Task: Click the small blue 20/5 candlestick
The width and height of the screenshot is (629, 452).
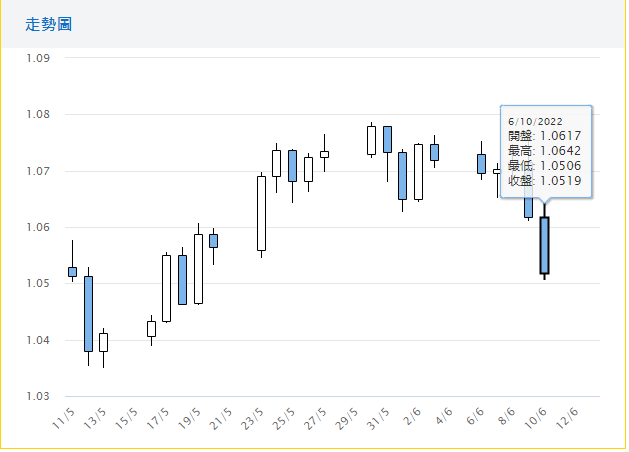Action: click(213, 241)
